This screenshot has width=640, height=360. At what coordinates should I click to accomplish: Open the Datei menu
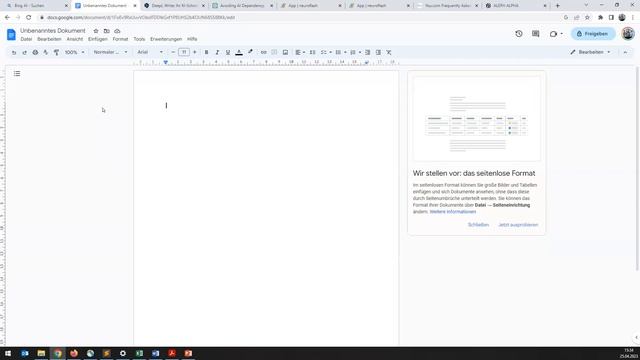26,39
